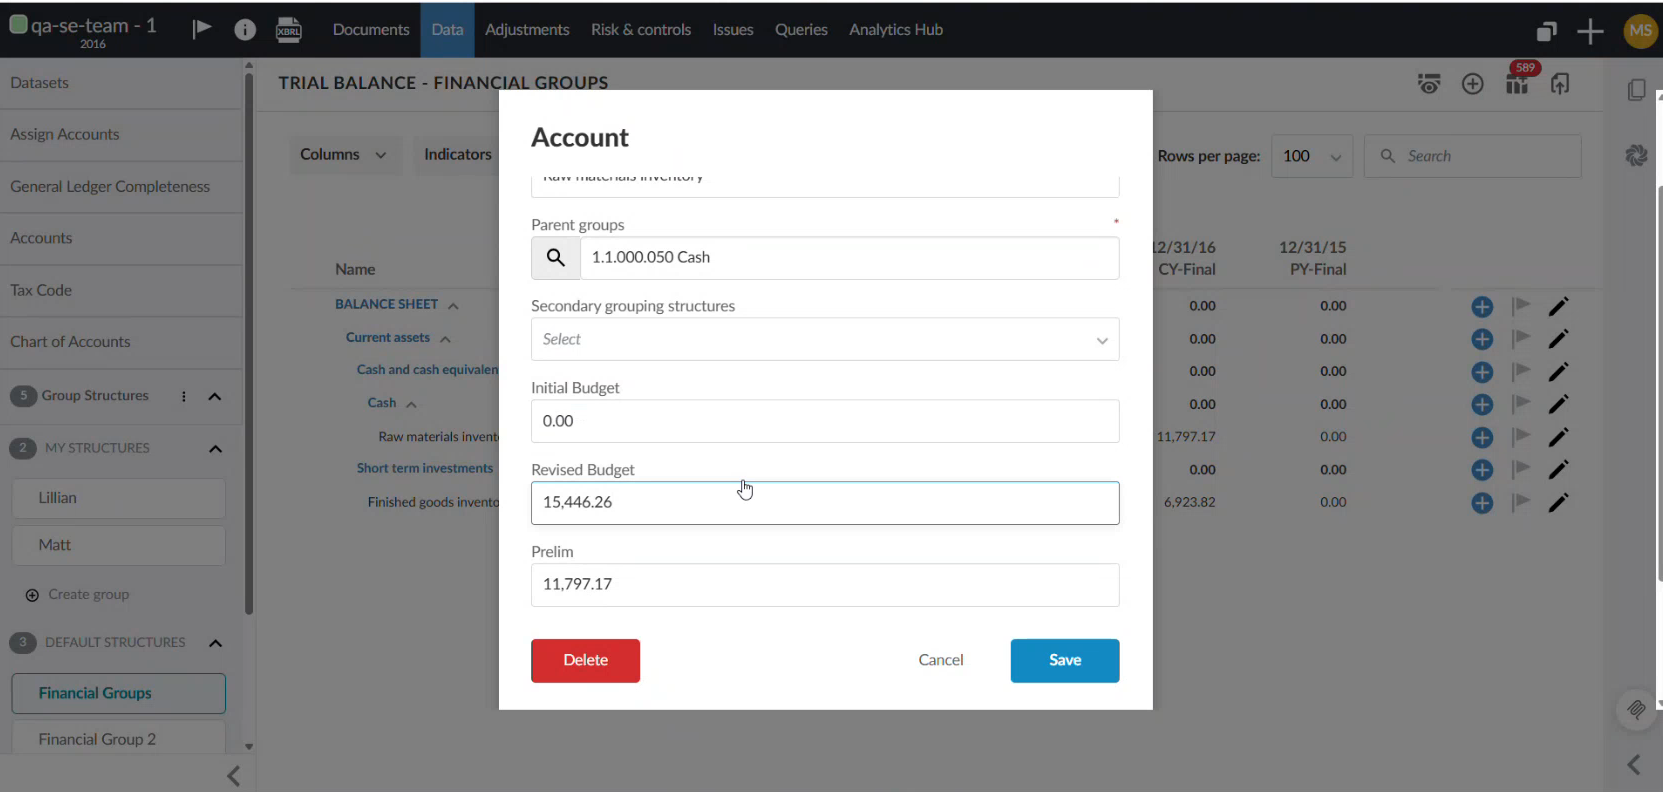The height and width of the screenshot is (792, 1663).
Task: Click the eye view icon above table
Action: [x=1429, y=84]
